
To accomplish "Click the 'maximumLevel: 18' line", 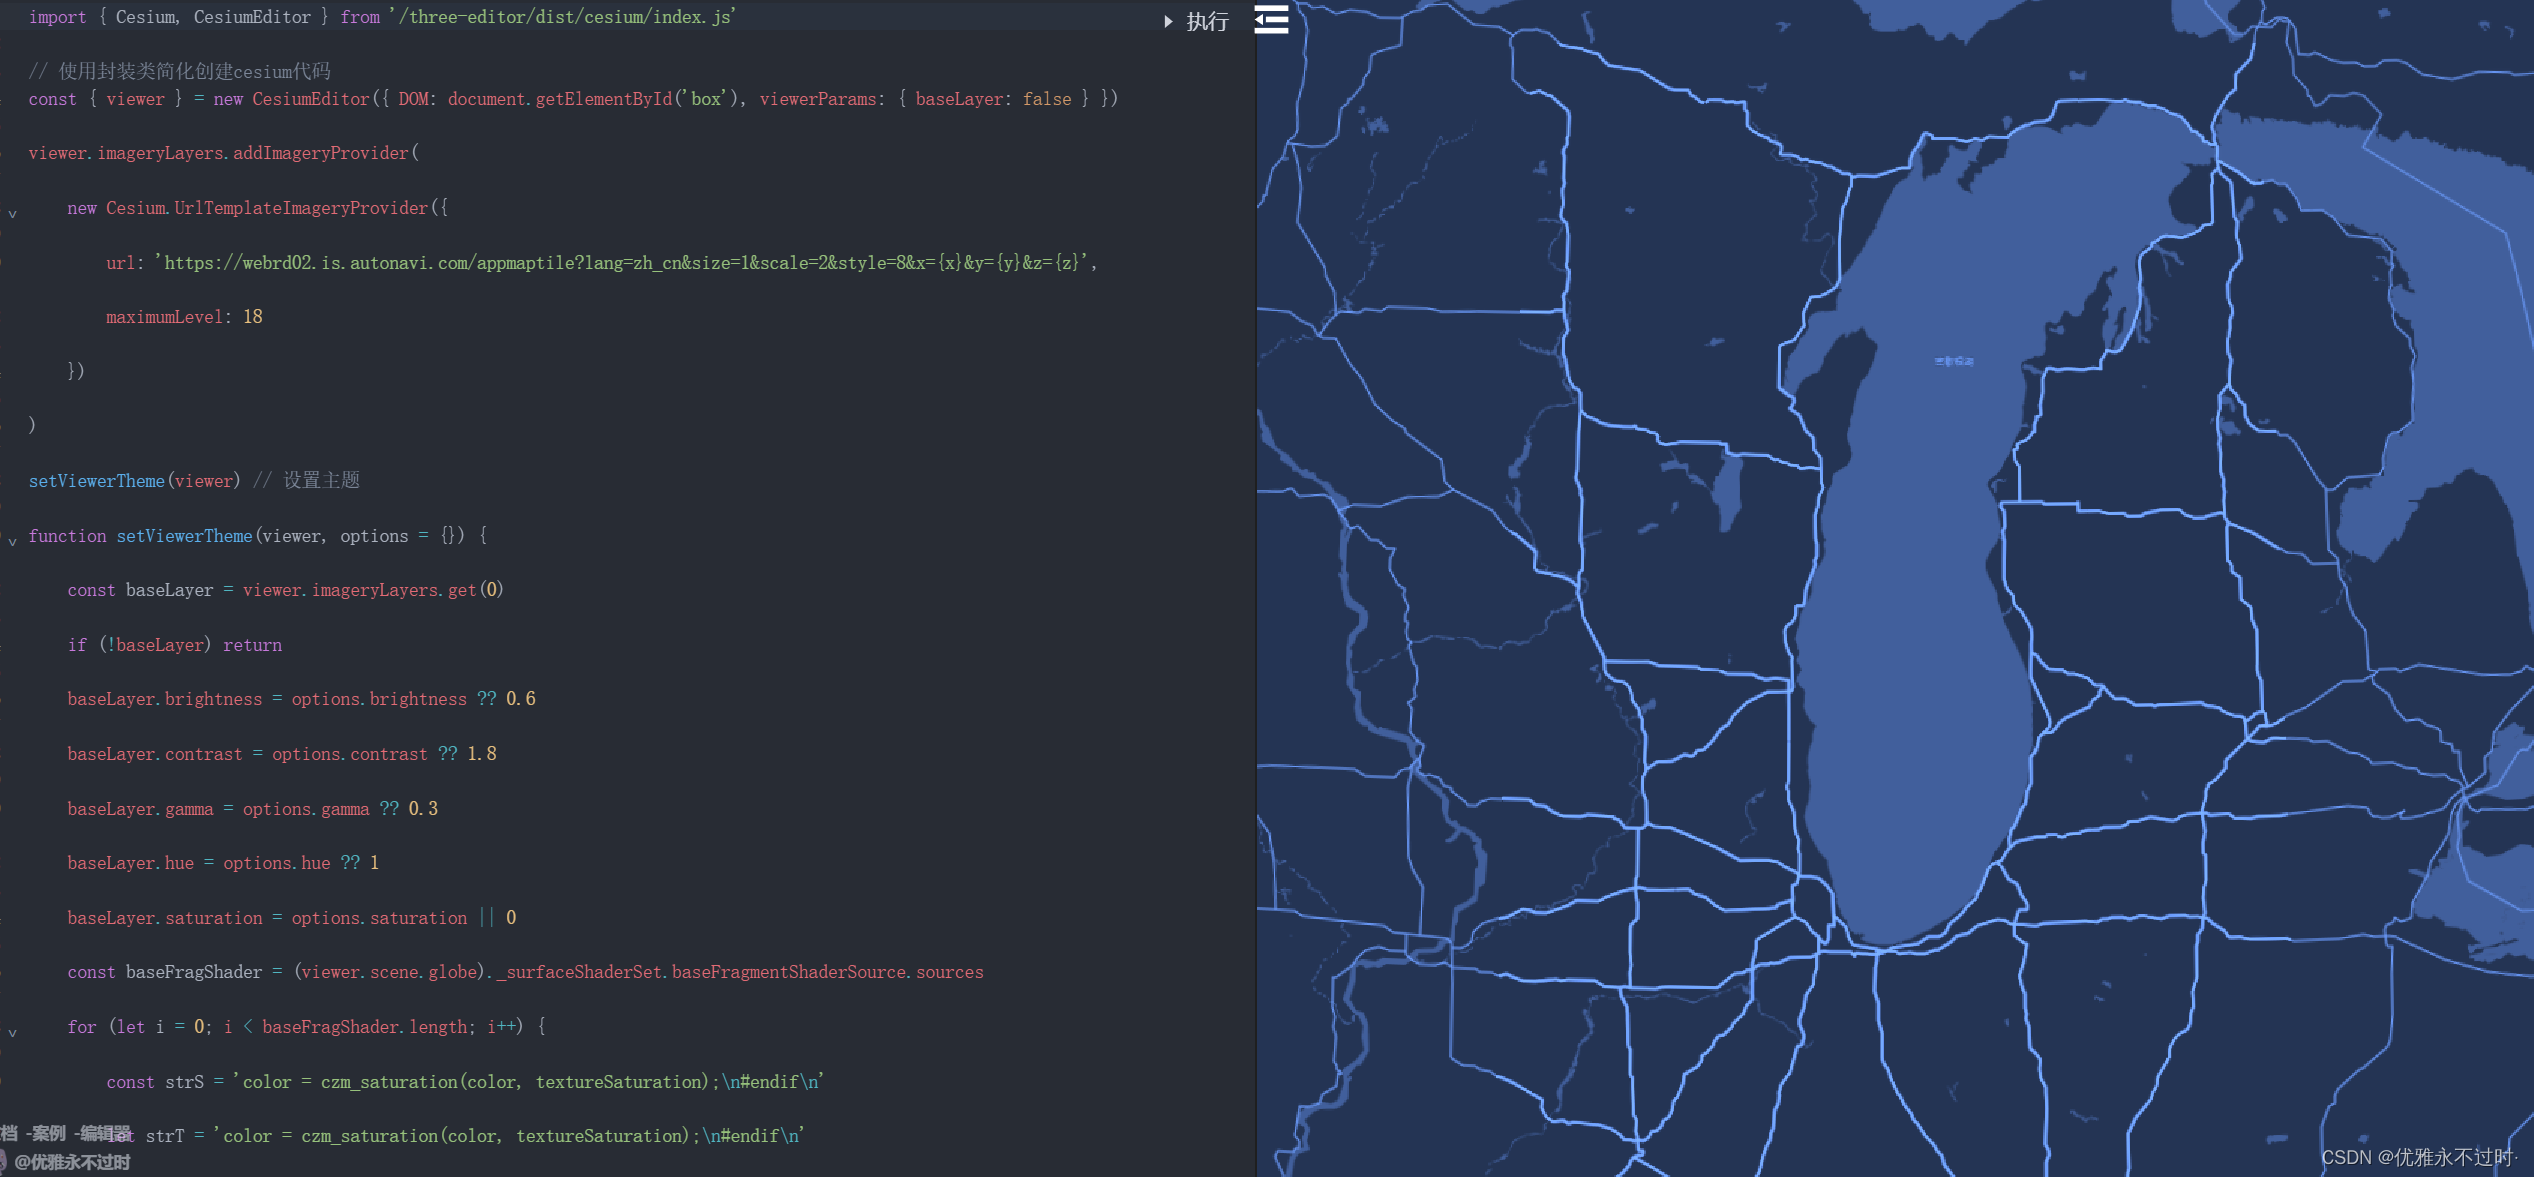I will (184, 317).
